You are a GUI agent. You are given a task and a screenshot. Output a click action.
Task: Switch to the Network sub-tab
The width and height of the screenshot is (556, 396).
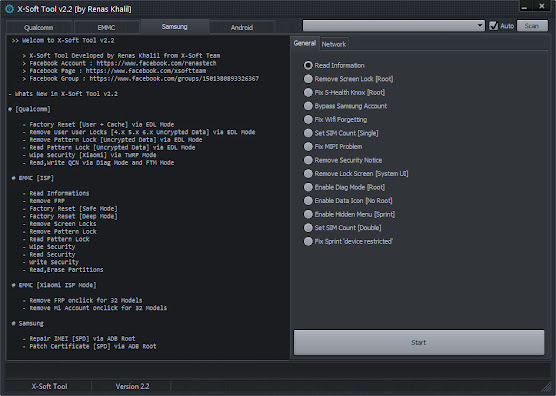(334, 44)
